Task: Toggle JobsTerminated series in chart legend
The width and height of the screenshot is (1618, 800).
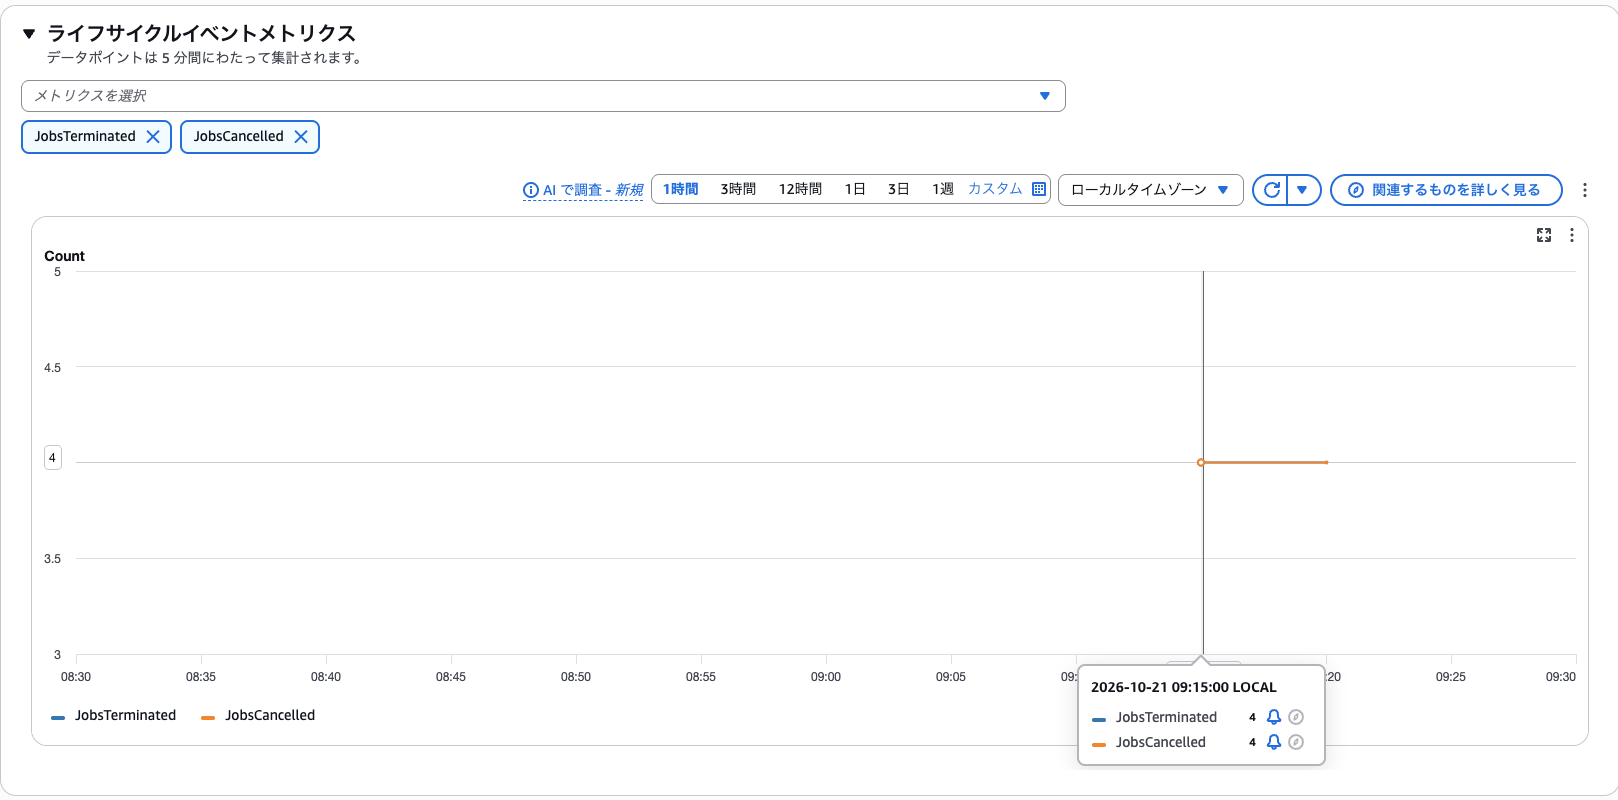Action: (114, 716)
